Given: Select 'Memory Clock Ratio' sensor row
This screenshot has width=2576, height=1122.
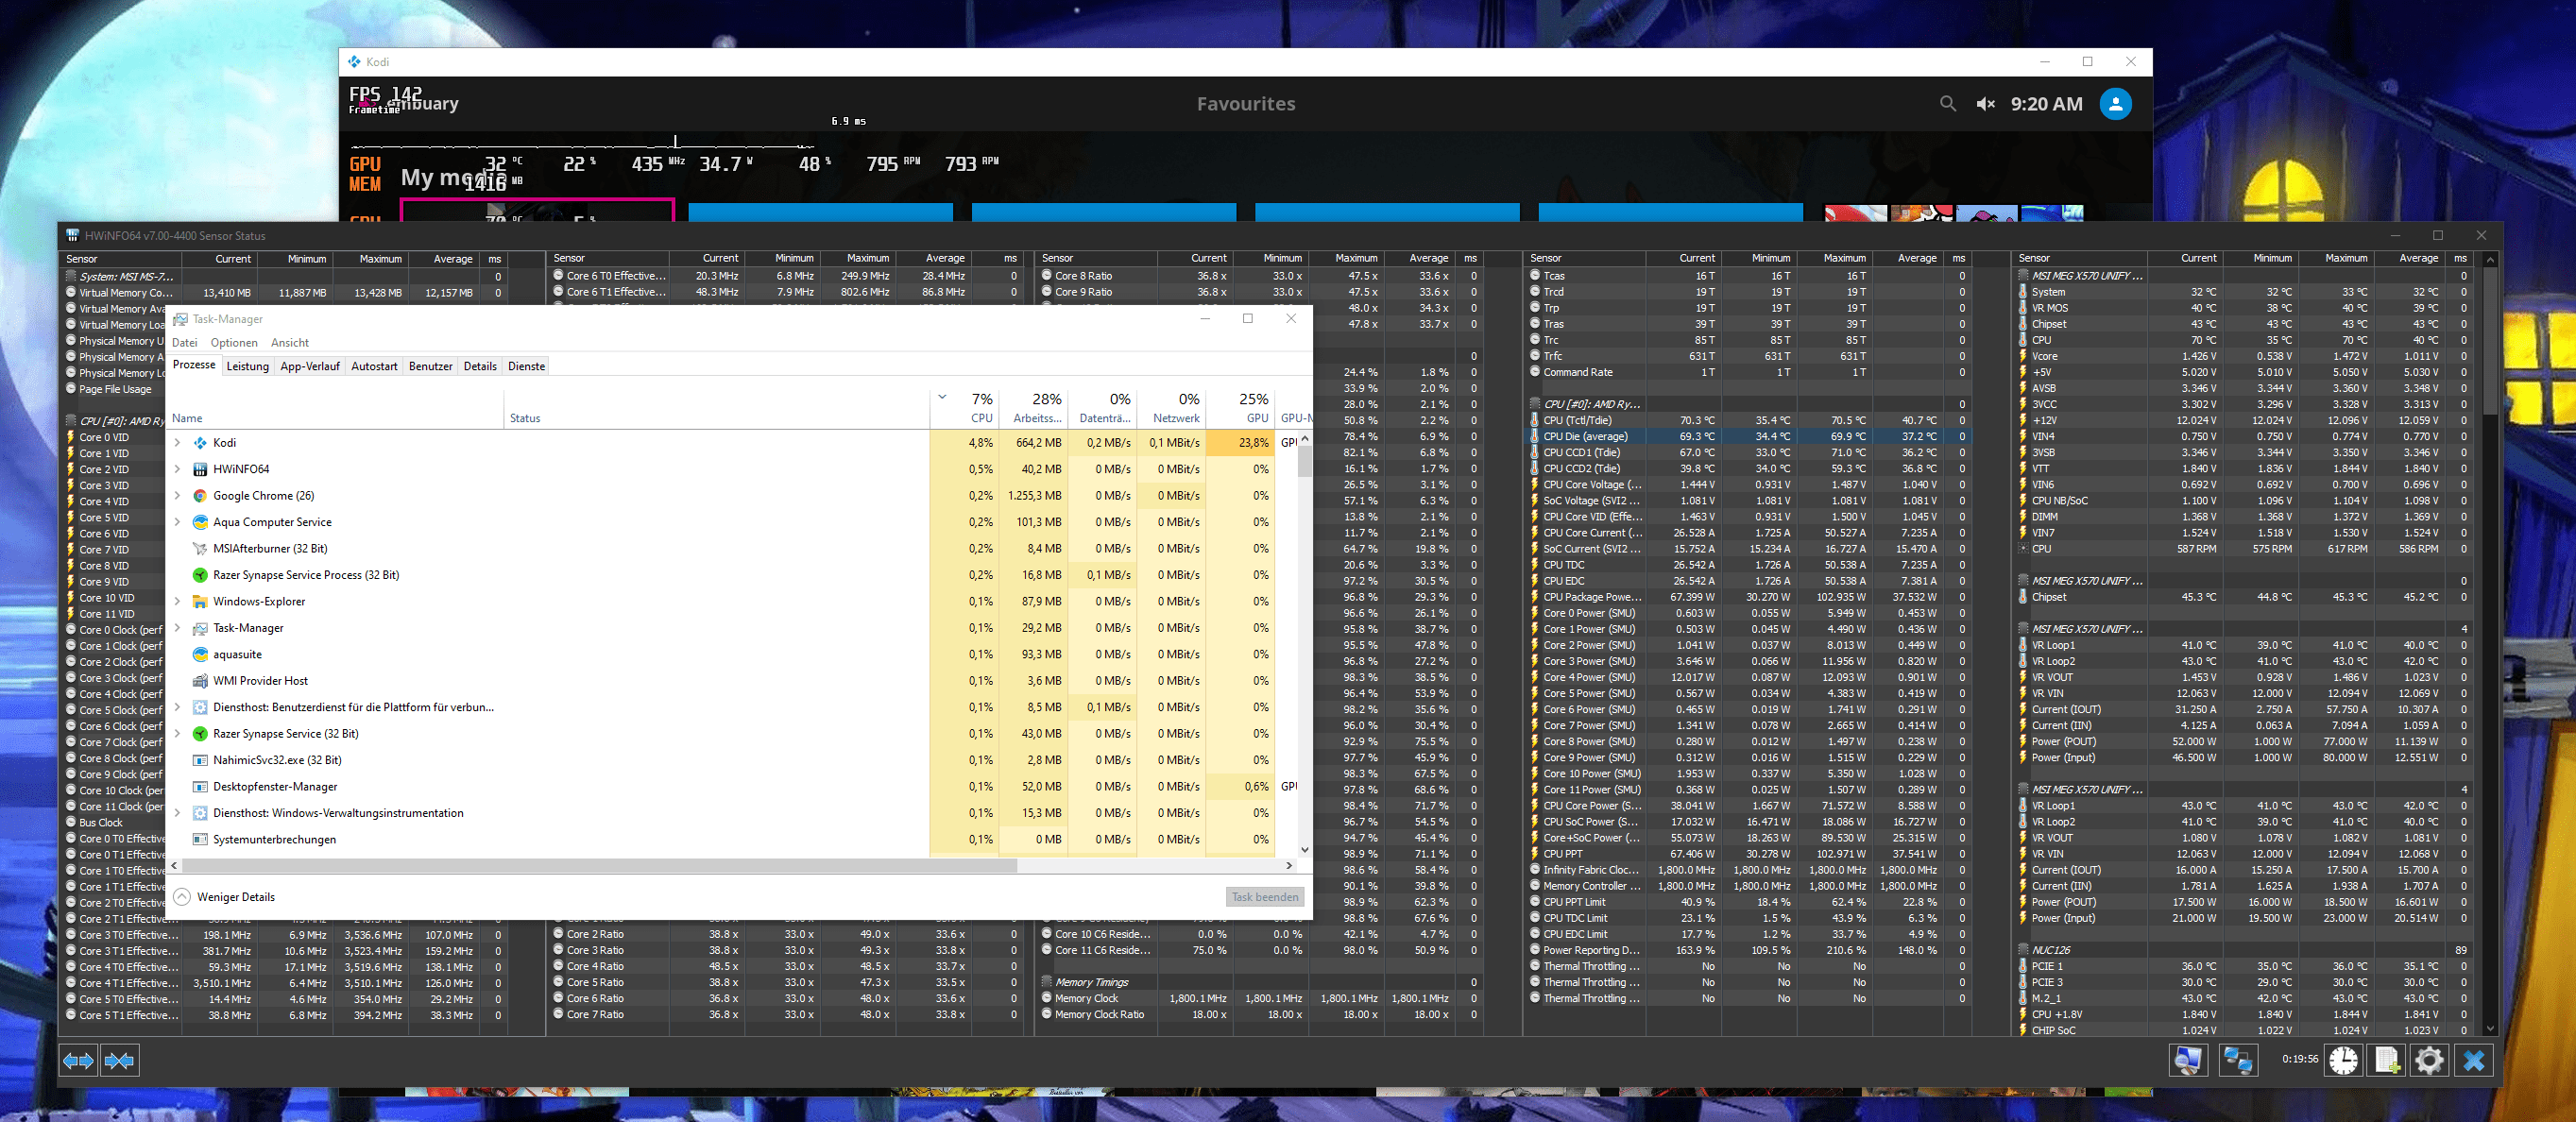Looking at the screenshot, I should click(1260, 1015).
